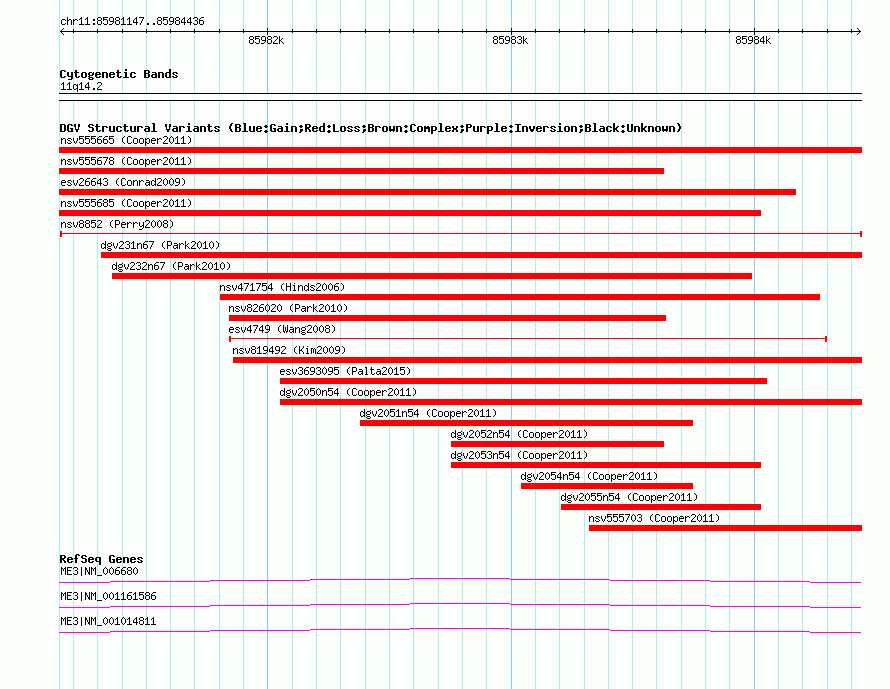890x689 pixels.
Task: Click the red bar under dgv2054n54
Action: click(x=607, y=486)
